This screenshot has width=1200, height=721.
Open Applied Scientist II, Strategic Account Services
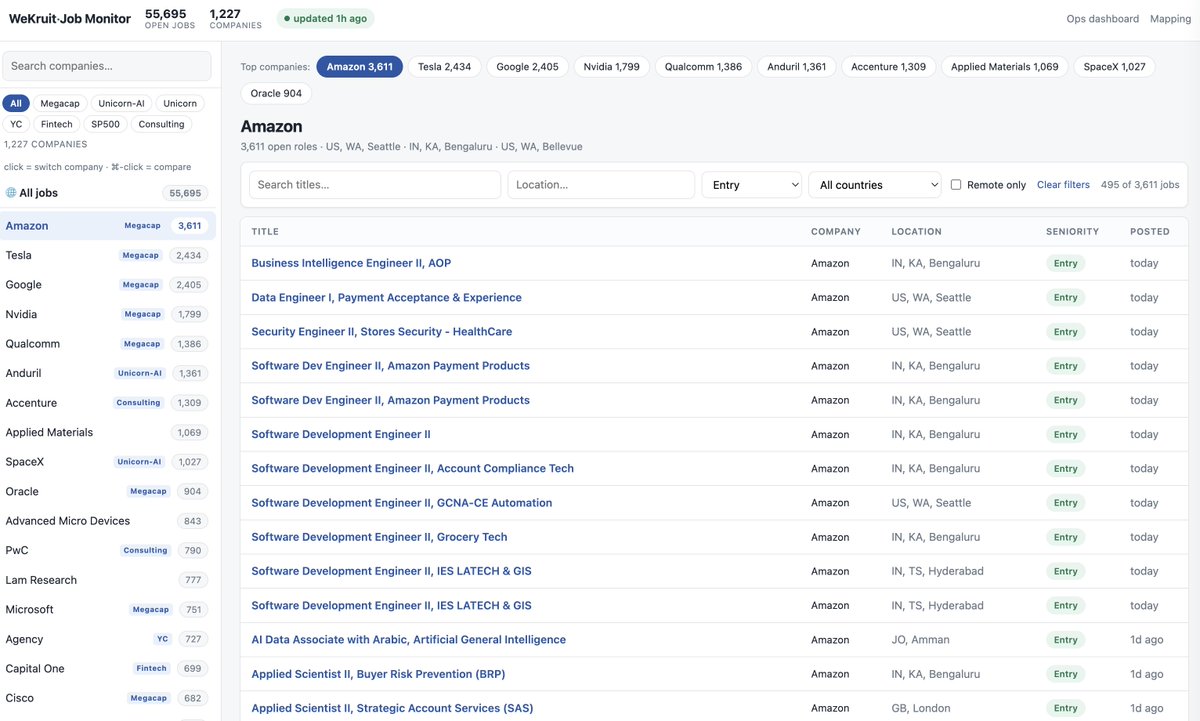coord(392,708)
